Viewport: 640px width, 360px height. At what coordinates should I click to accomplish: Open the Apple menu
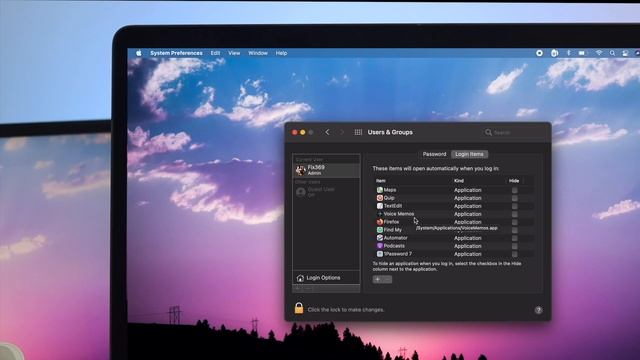click(139, 53)
